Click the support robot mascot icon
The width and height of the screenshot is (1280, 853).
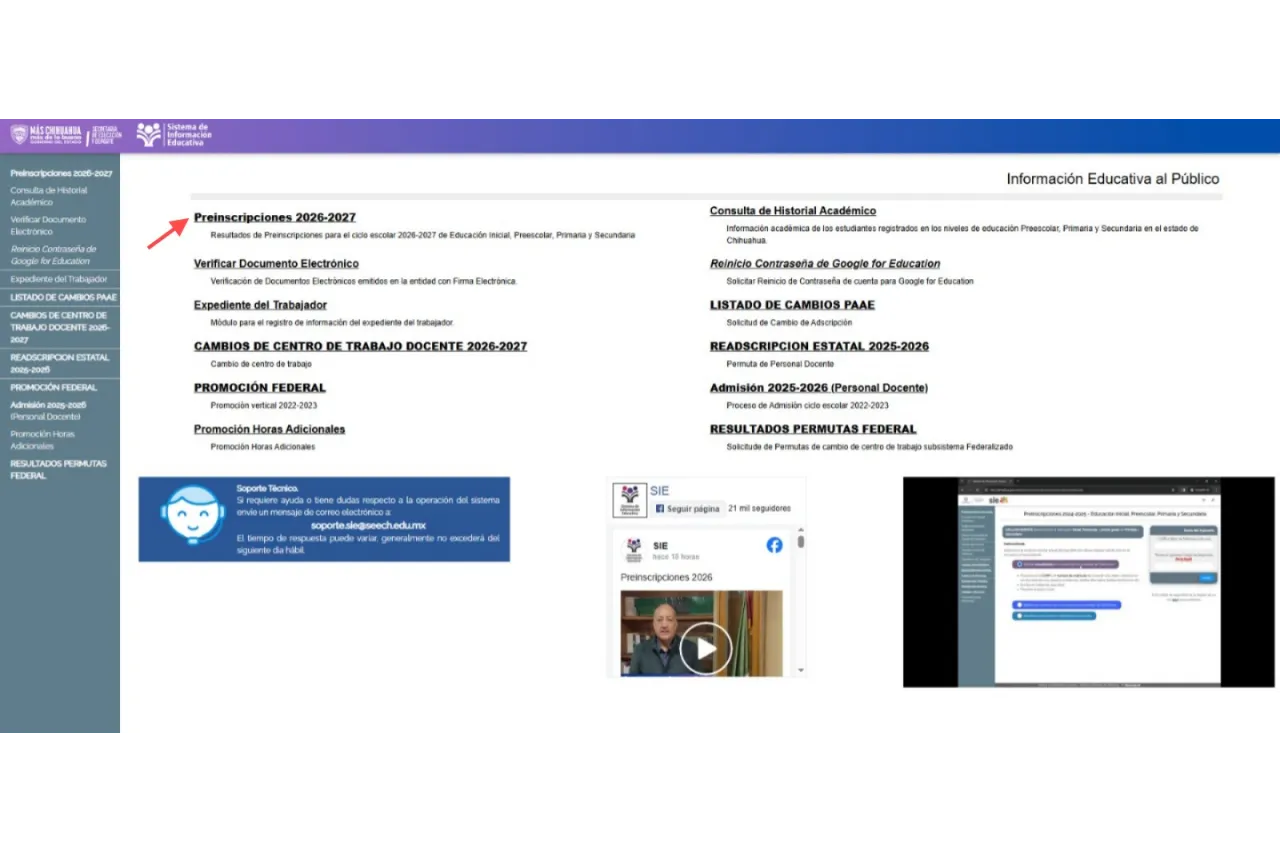pyautogui.click(x=192, y=516)
